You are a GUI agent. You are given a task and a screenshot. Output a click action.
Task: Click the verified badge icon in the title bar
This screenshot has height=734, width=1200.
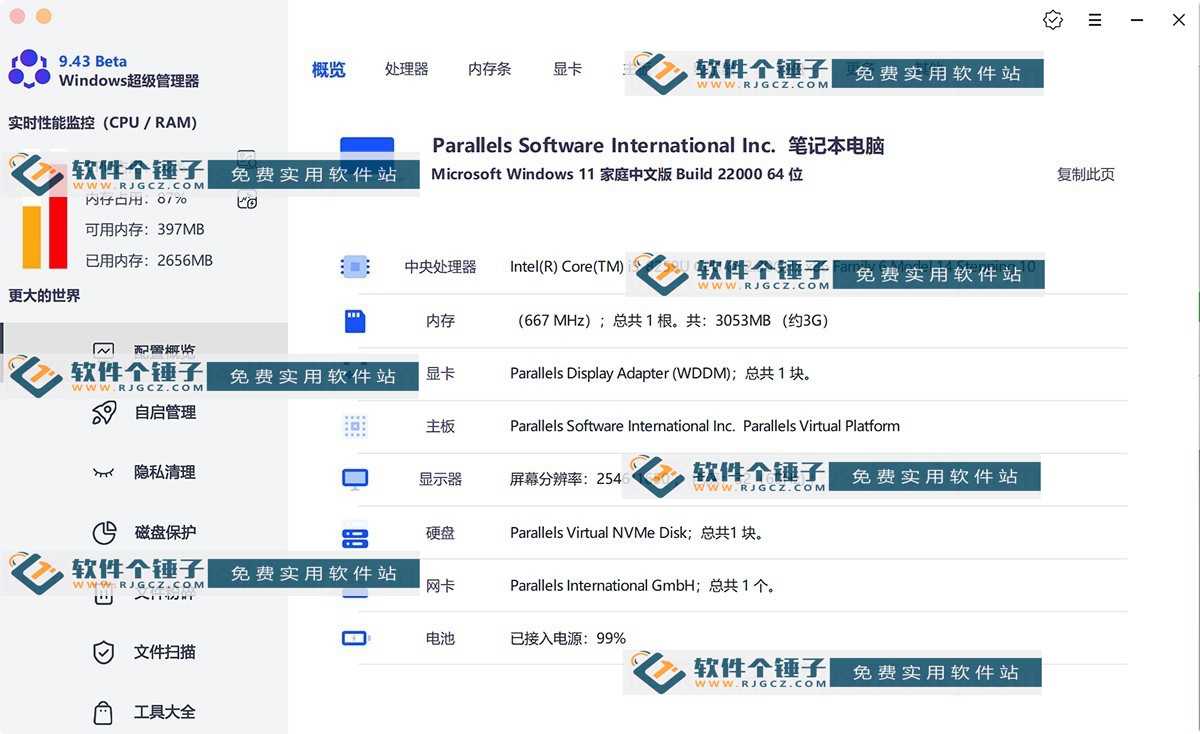[1053, 20]
